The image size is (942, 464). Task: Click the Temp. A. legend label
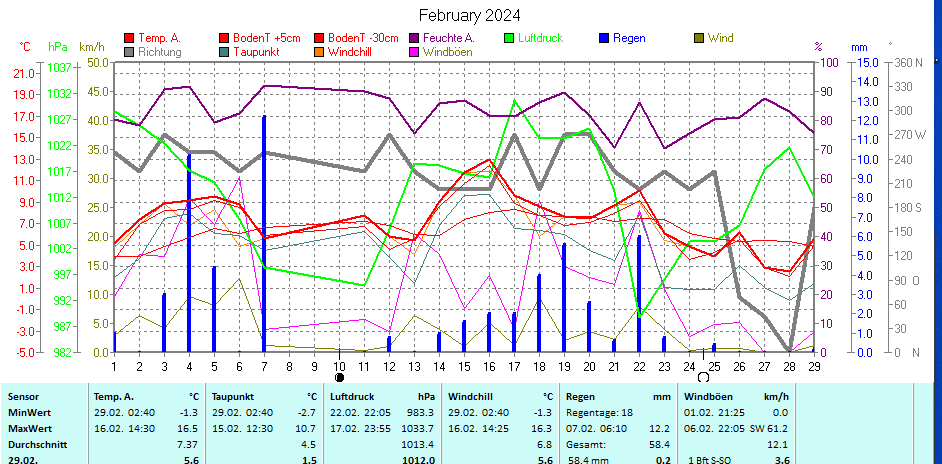click(159, 38)
